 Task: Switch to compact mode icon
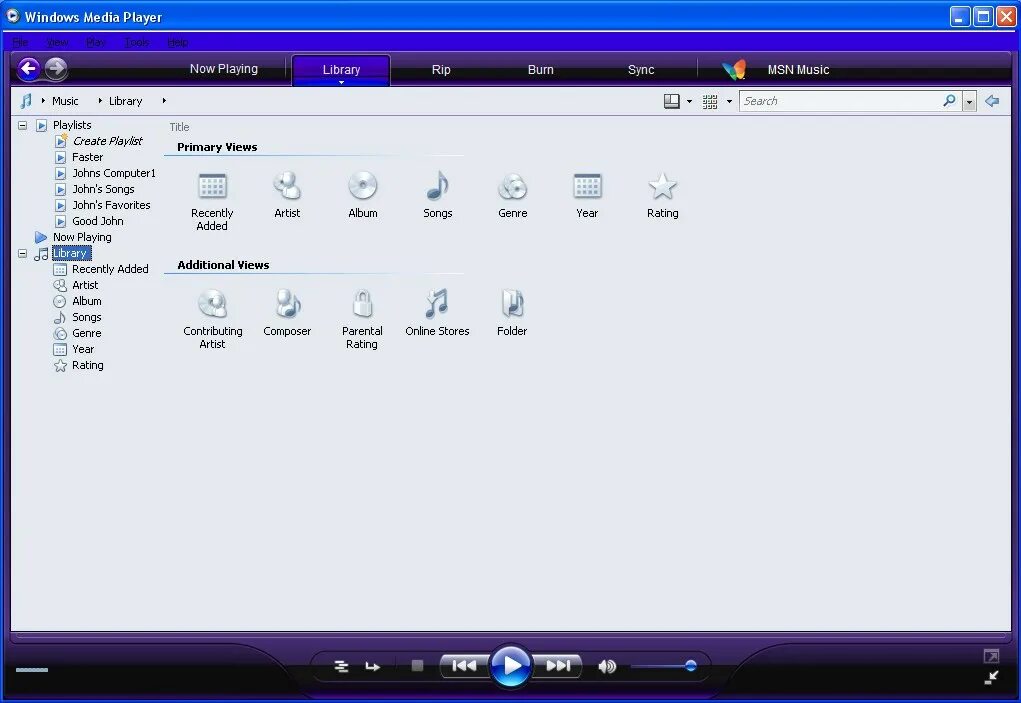click(991, 678)
